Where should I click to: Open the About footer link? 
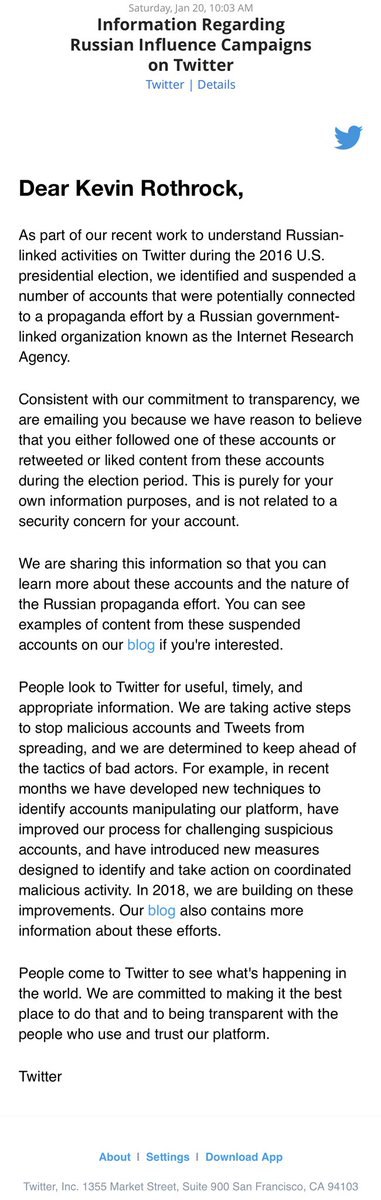[x=114, y=1157]
